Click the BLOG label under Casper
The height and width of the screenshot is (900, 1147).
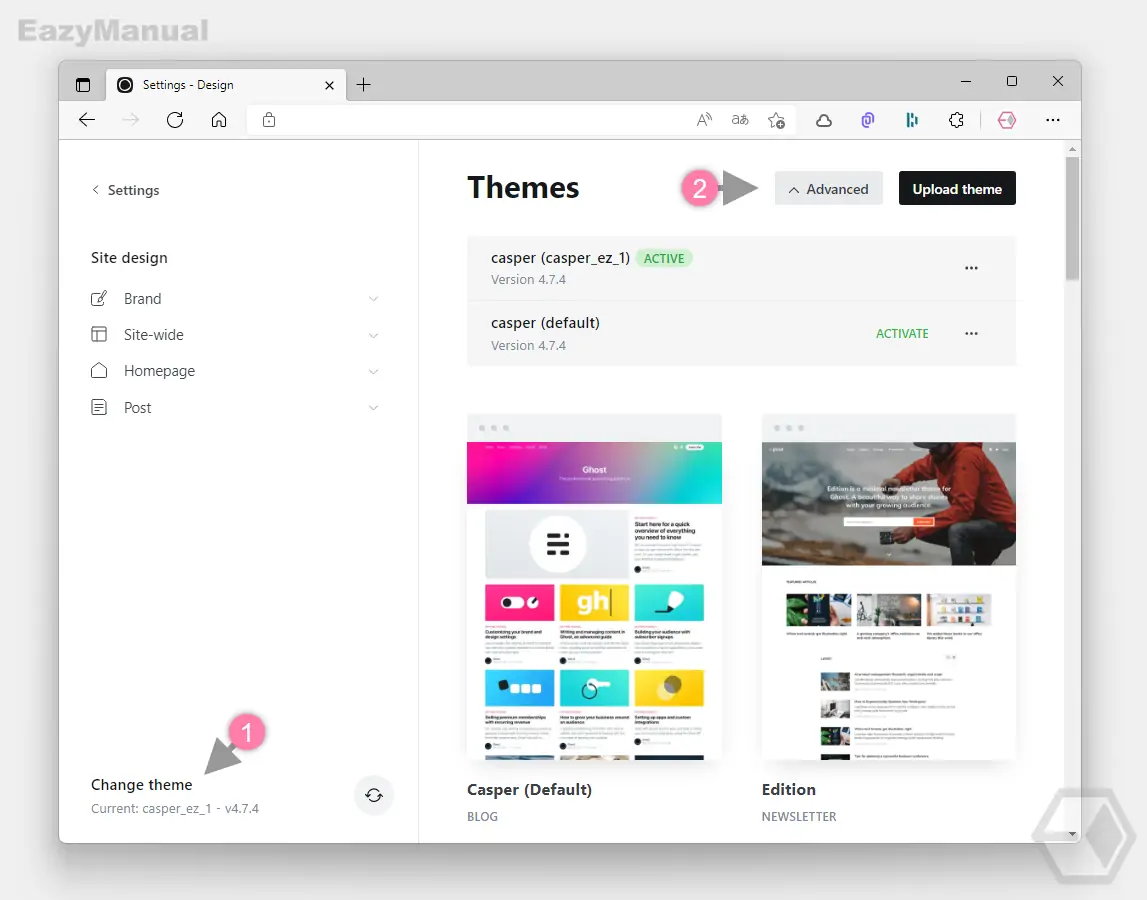coord(482,817)
